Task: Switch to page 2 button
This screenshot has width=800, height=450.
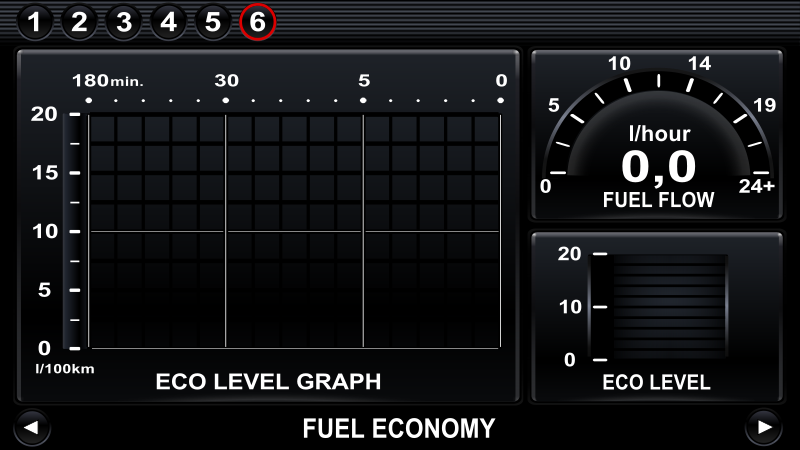Action: coord(79,22)
